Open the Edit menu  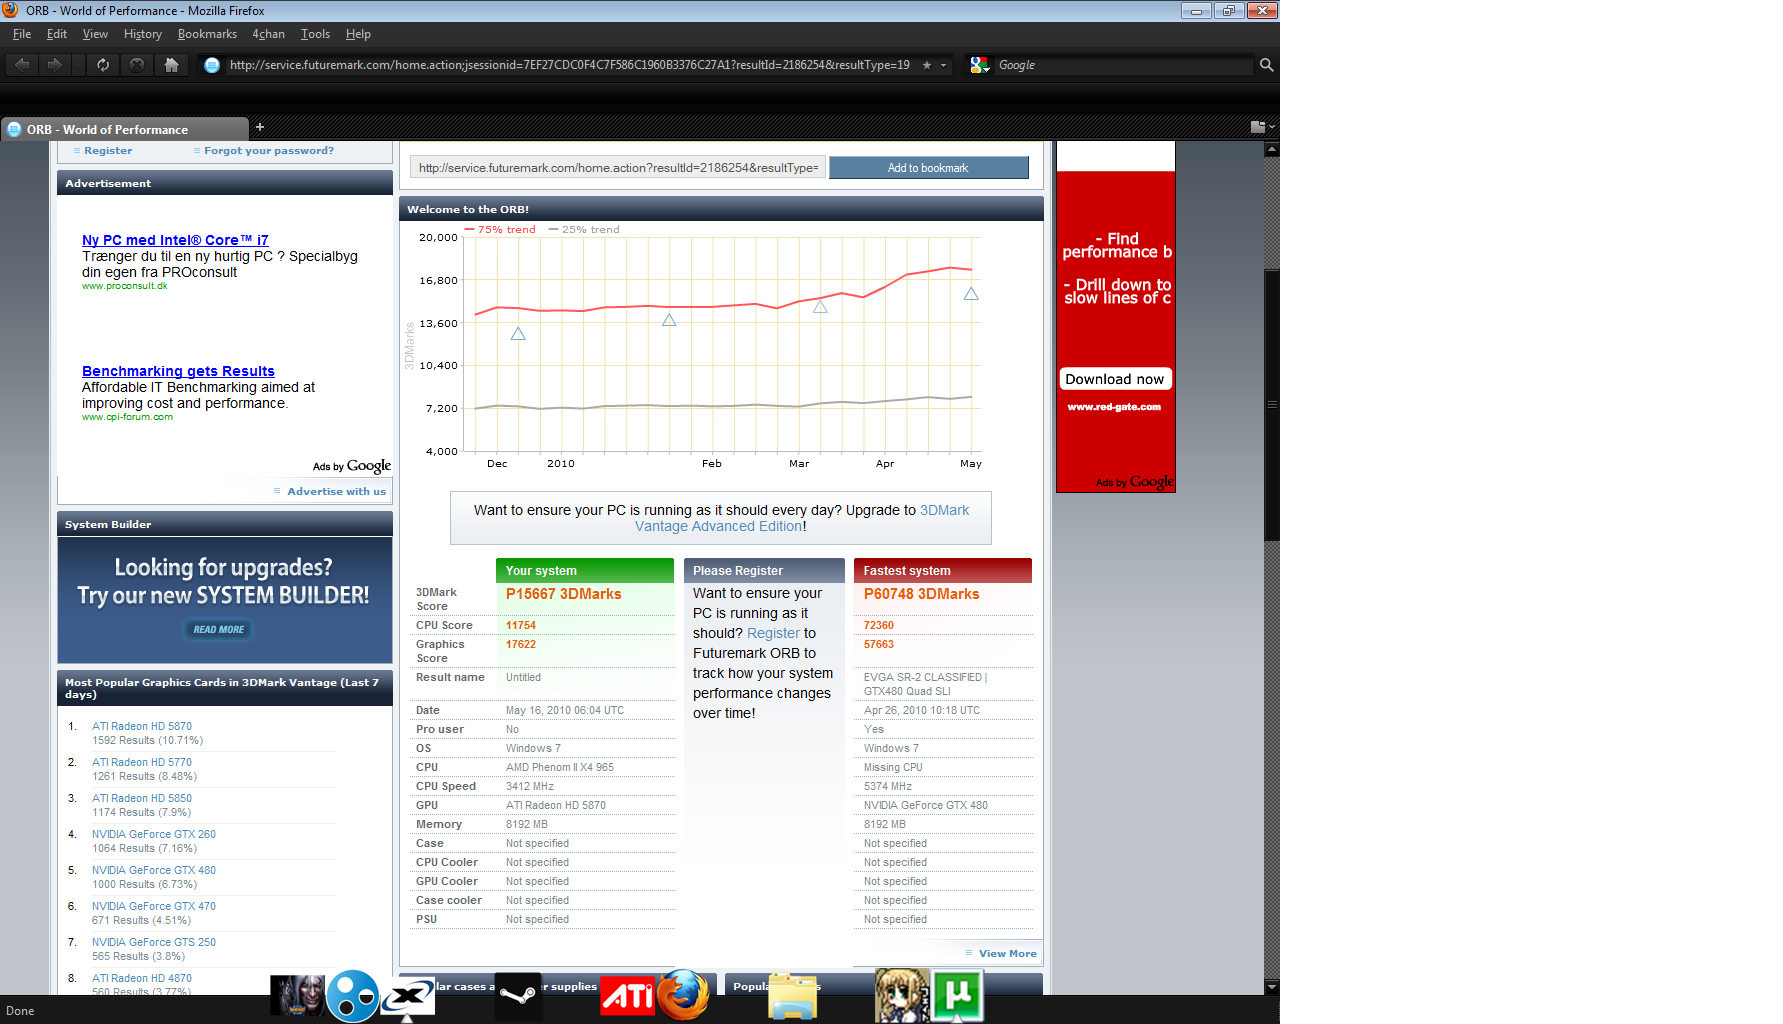(x=57, y=34)
